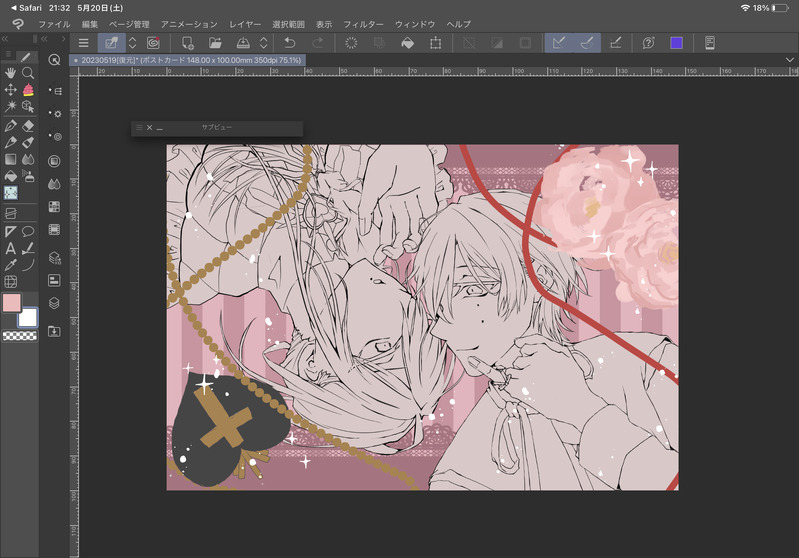Image resolution: width=799 pixels, height=558 pixels.
Task: Select the Blend (droplets) tool in tool palette
Action: pyautogui.click(x=28, y=160)
